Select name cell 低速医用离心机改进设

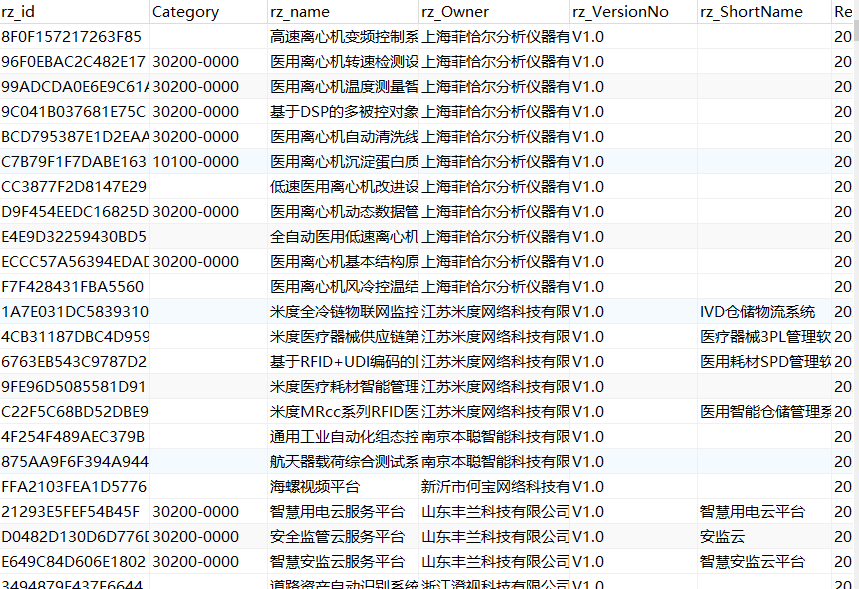(343, 187)
